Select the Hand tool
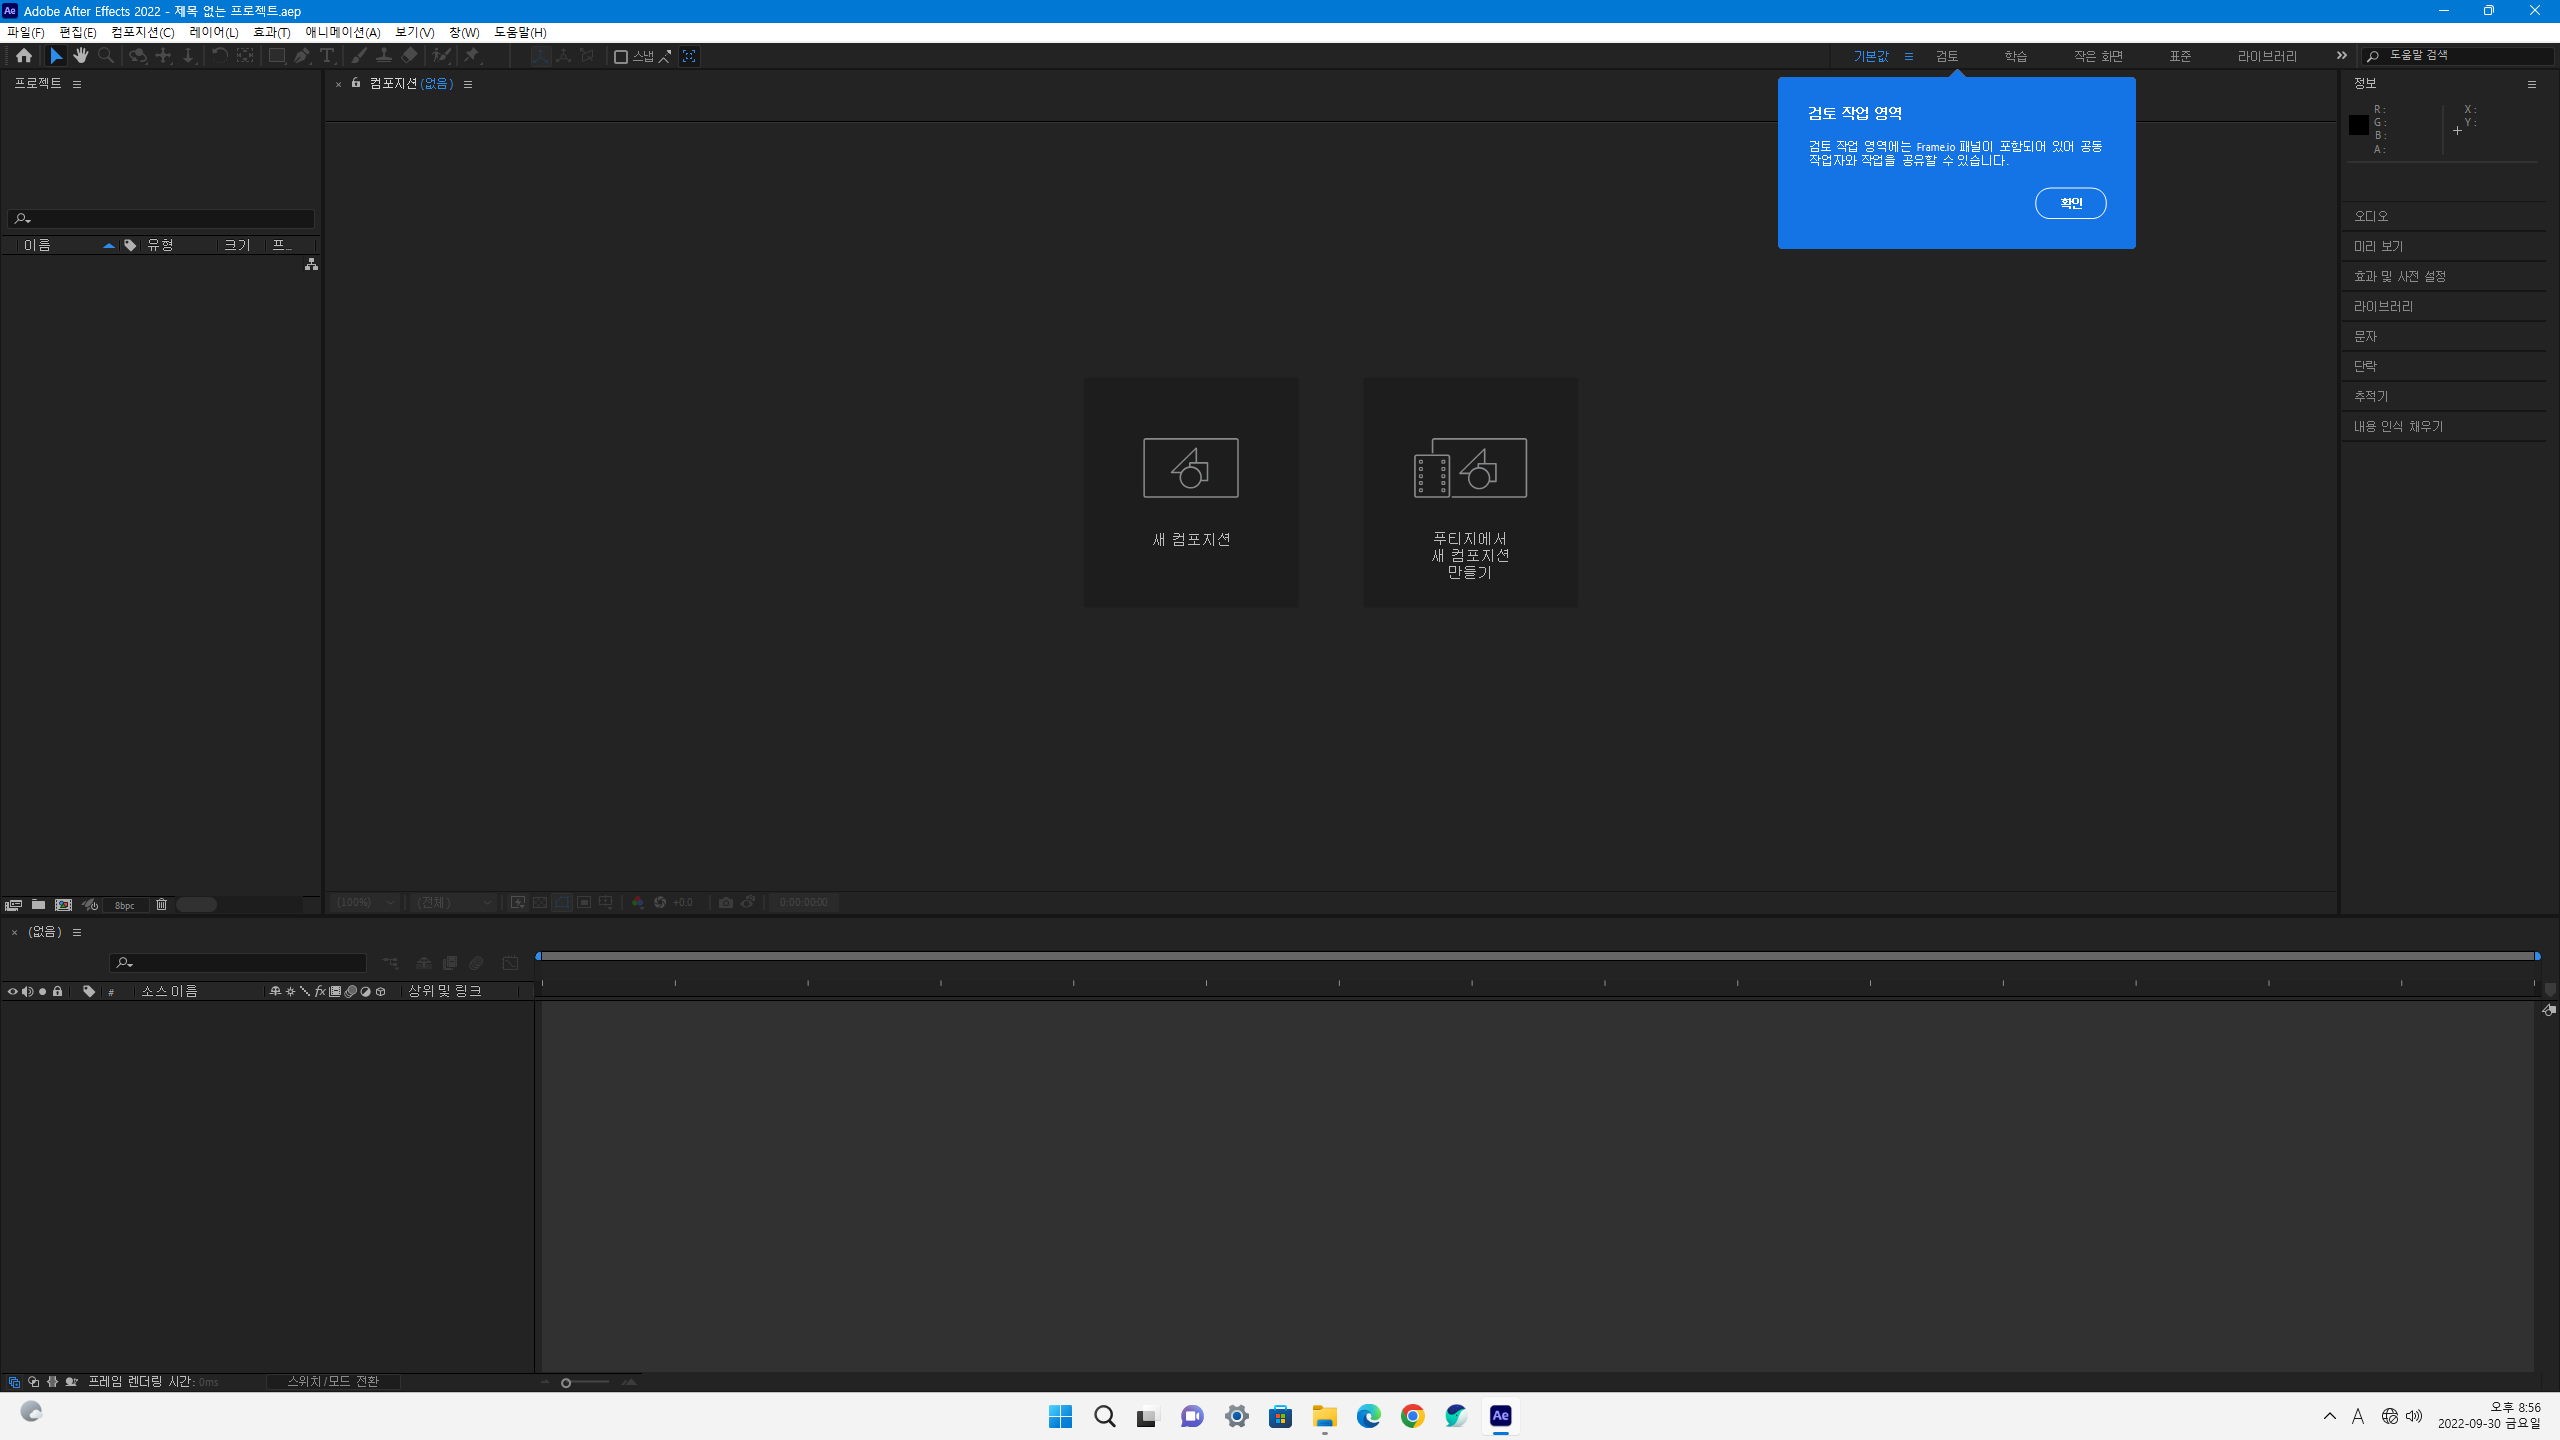 point(81,56)
